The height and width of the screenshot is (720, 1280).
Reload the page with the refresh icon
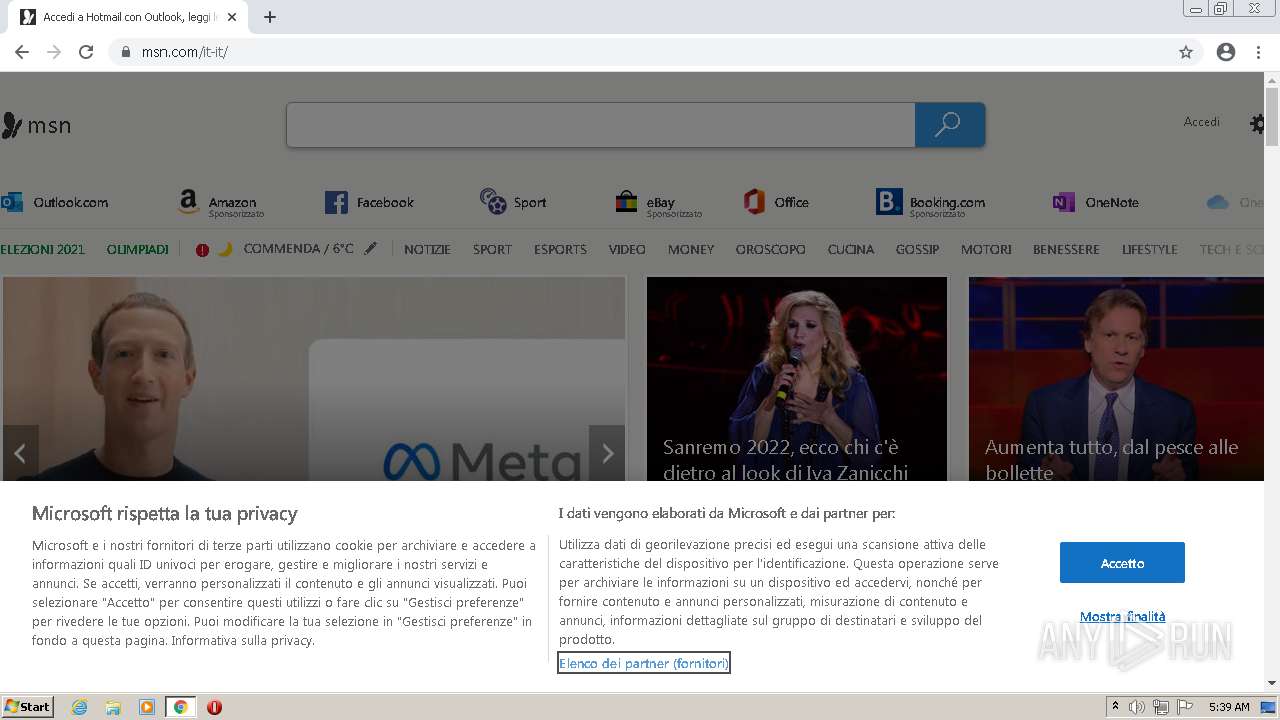(x=86, y=52)
